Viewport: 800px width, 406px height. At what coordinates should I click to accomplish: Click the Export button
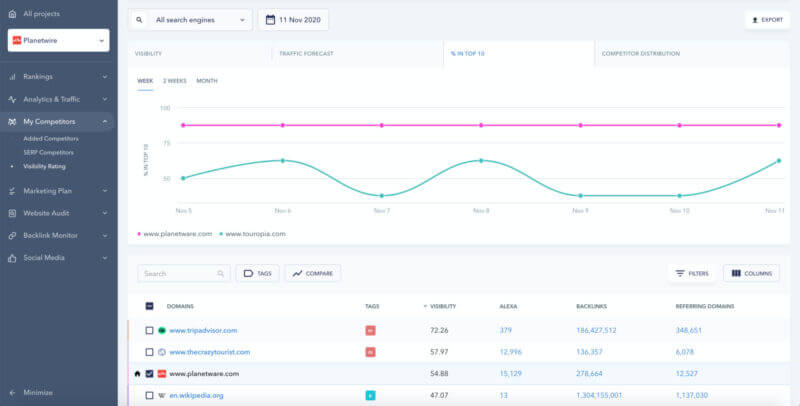point(767,20)
